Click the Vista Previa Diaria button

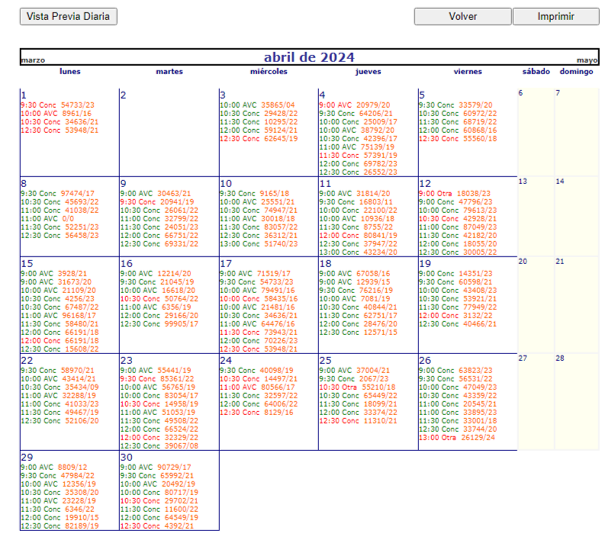point(69,17)
